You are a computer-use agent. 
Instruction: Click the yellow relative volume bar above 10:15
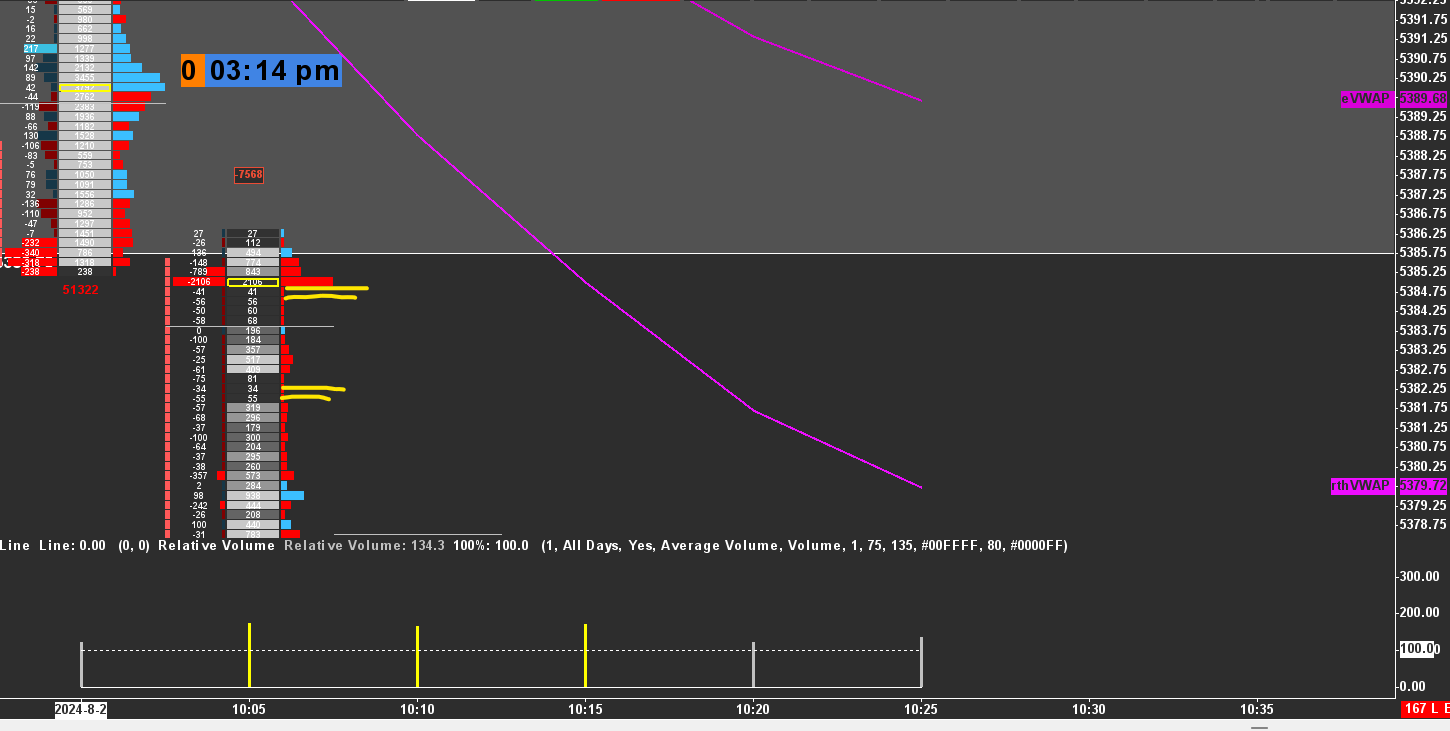[585, 655]
